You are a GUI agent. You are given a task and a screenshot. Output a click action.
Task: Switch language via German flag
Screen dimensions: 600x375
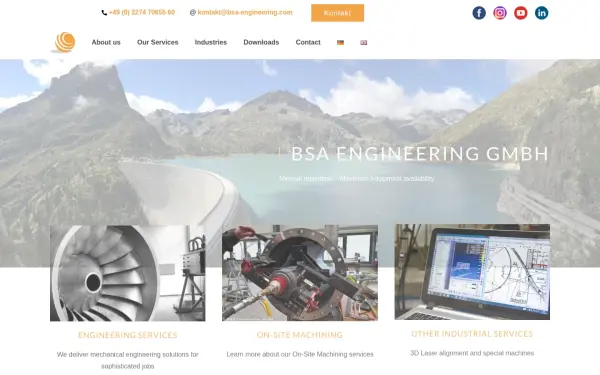[340, 42]
